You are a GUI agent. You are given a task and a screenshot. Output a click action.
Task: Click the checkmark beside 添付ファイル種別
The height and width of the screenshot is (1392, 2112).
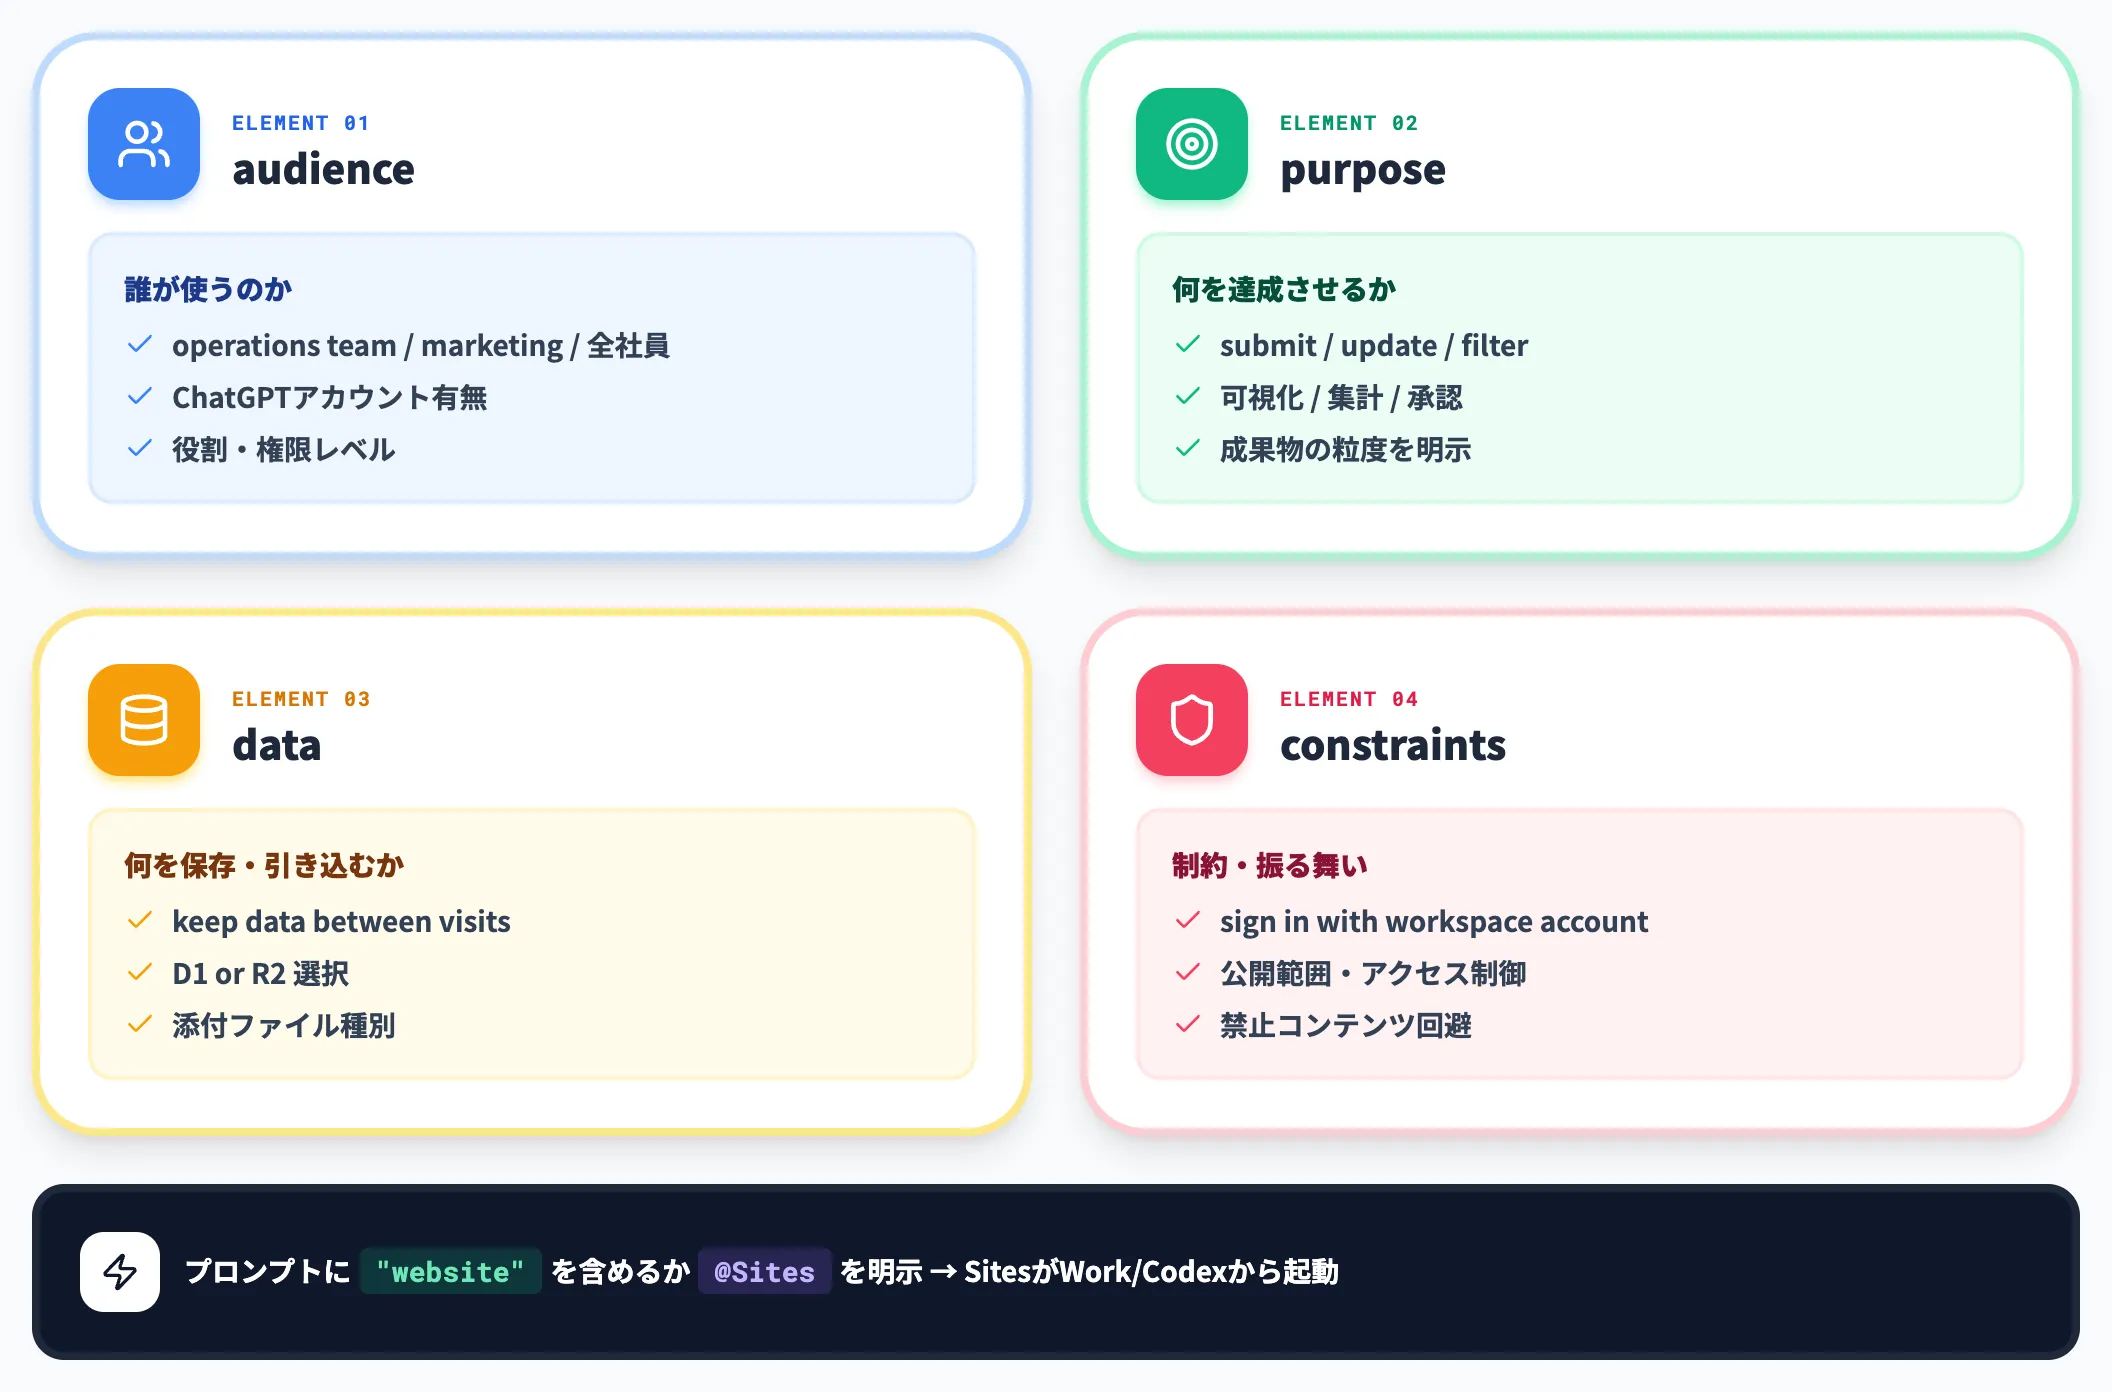pos(140,1025)
